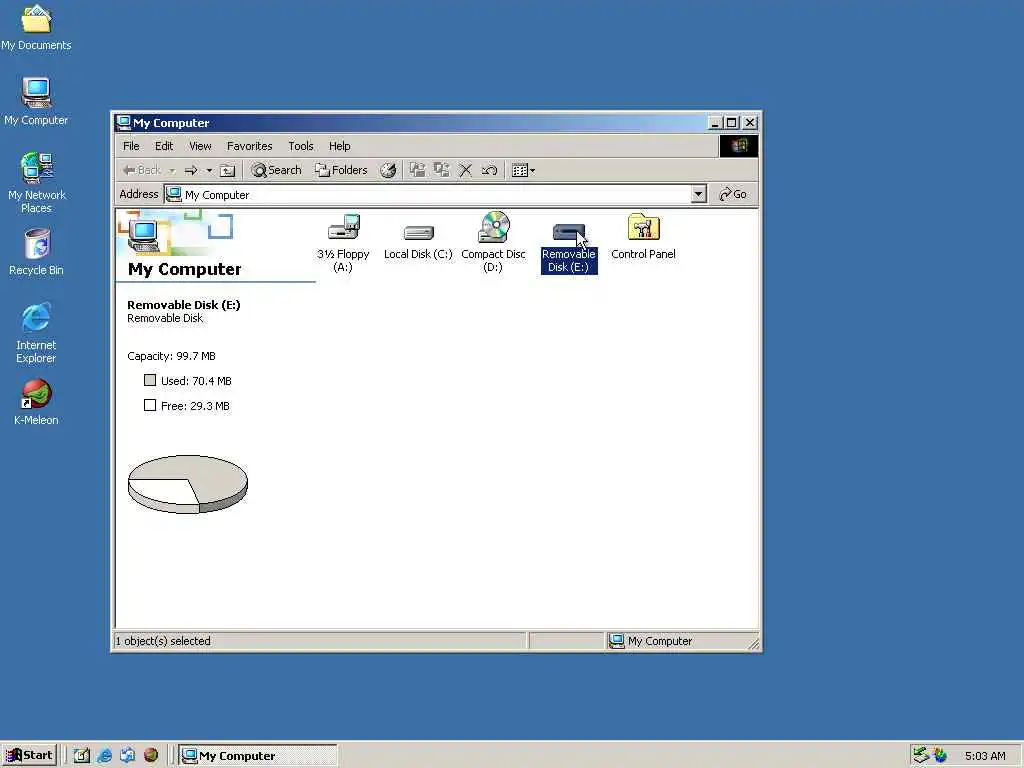The height and width of the screenshot is (768, 1024).
Task: Open the Edit menu
Action: pyautogui.click(x=164, y=146)
